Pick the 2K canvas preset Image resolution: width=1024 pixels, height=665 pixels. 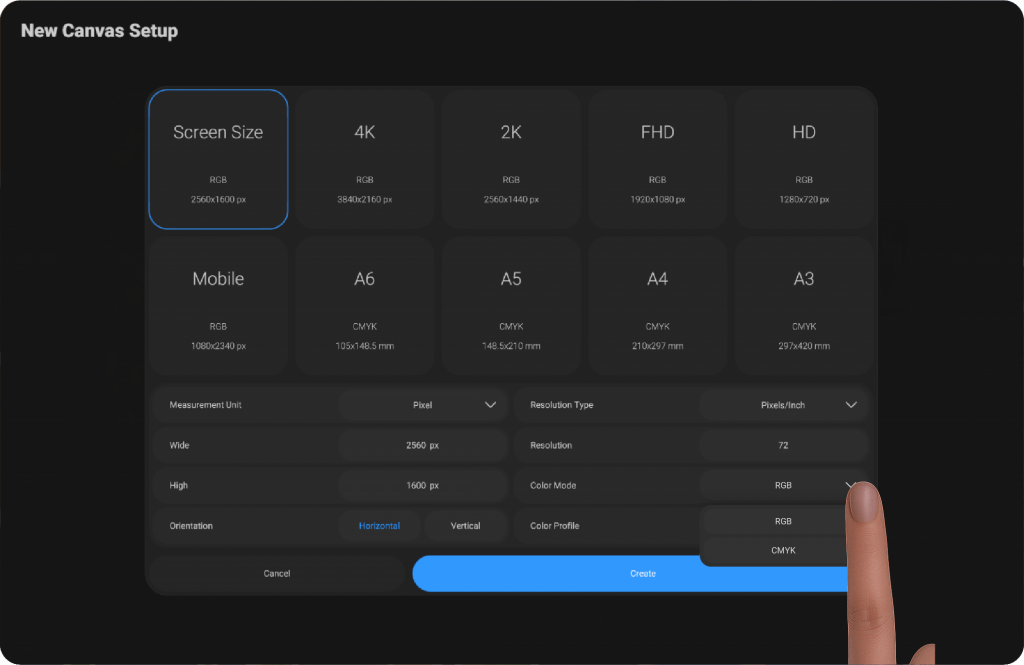(x=511, y=160)
